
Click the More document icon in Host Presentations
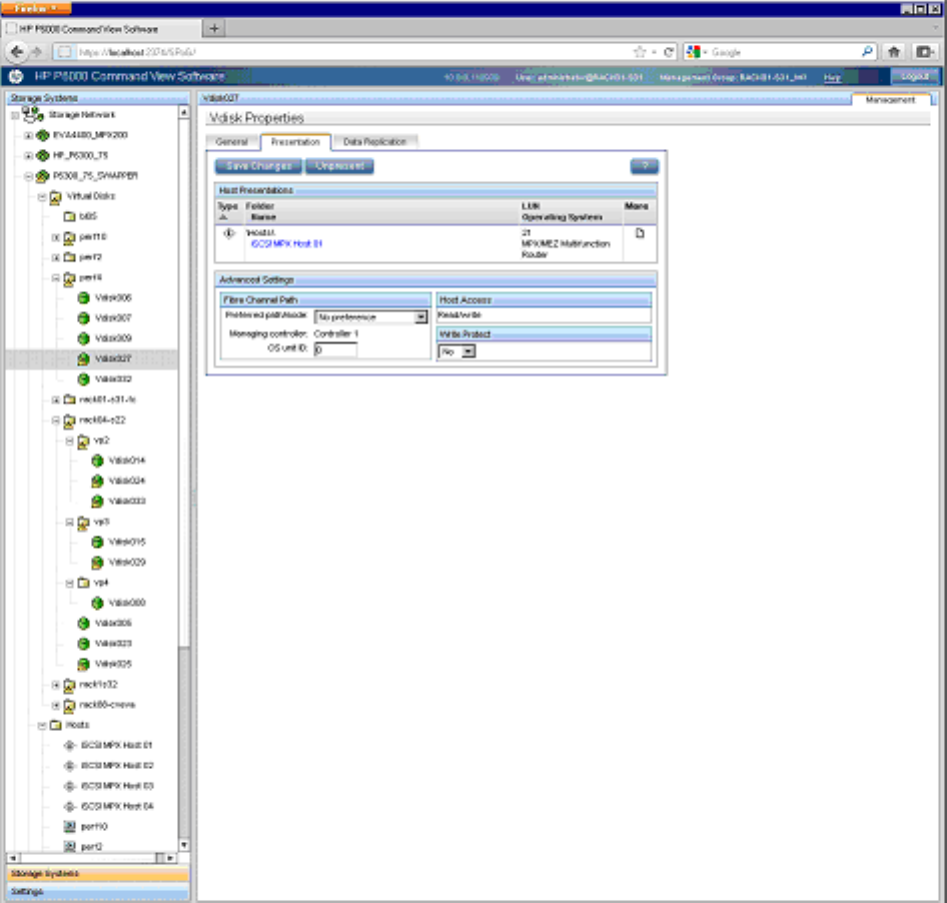coord(640,233)
